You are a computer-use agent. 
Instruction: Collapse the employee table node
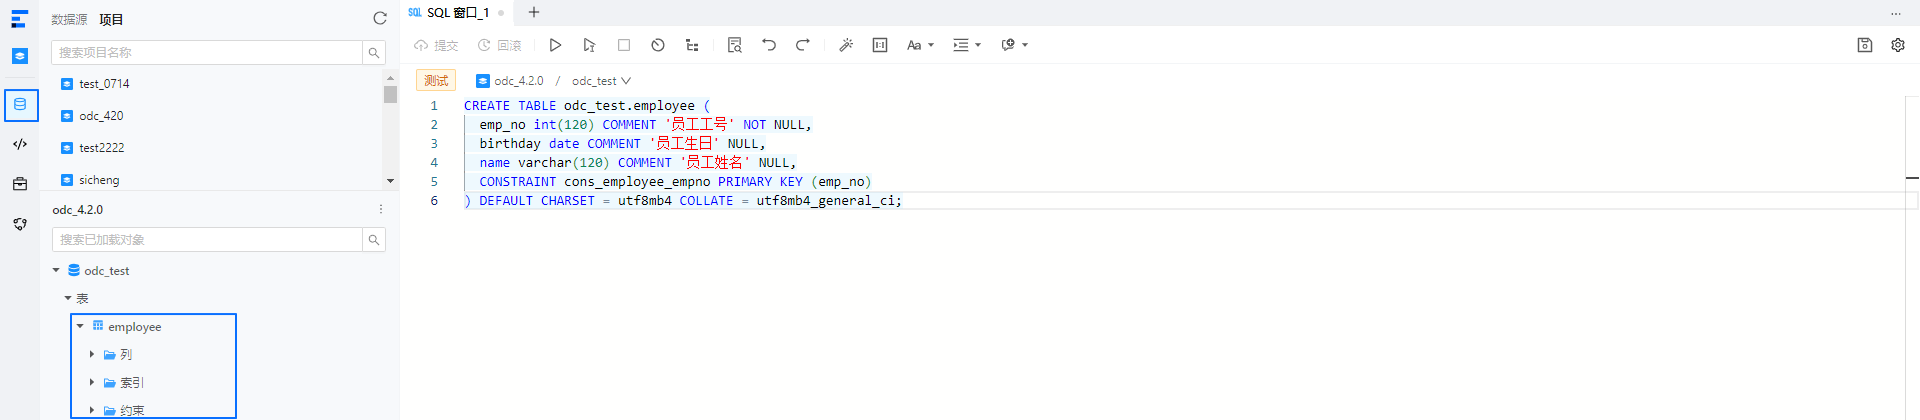click(80, 326)
